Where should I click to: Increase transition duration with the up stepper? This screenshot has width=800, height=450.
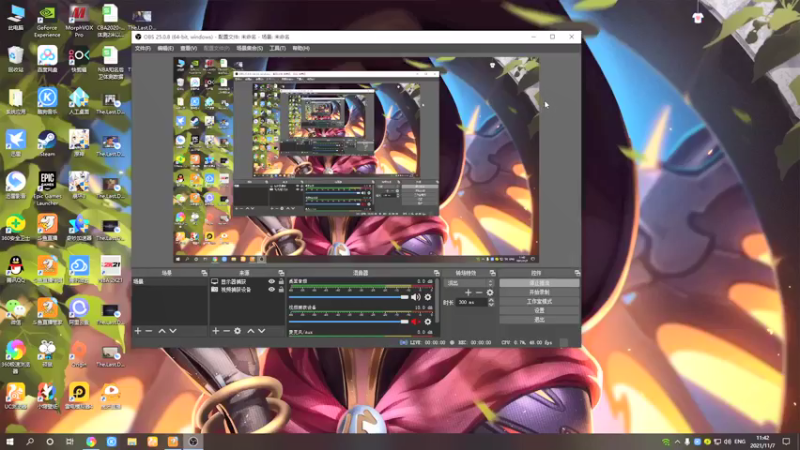coord(491,300)
